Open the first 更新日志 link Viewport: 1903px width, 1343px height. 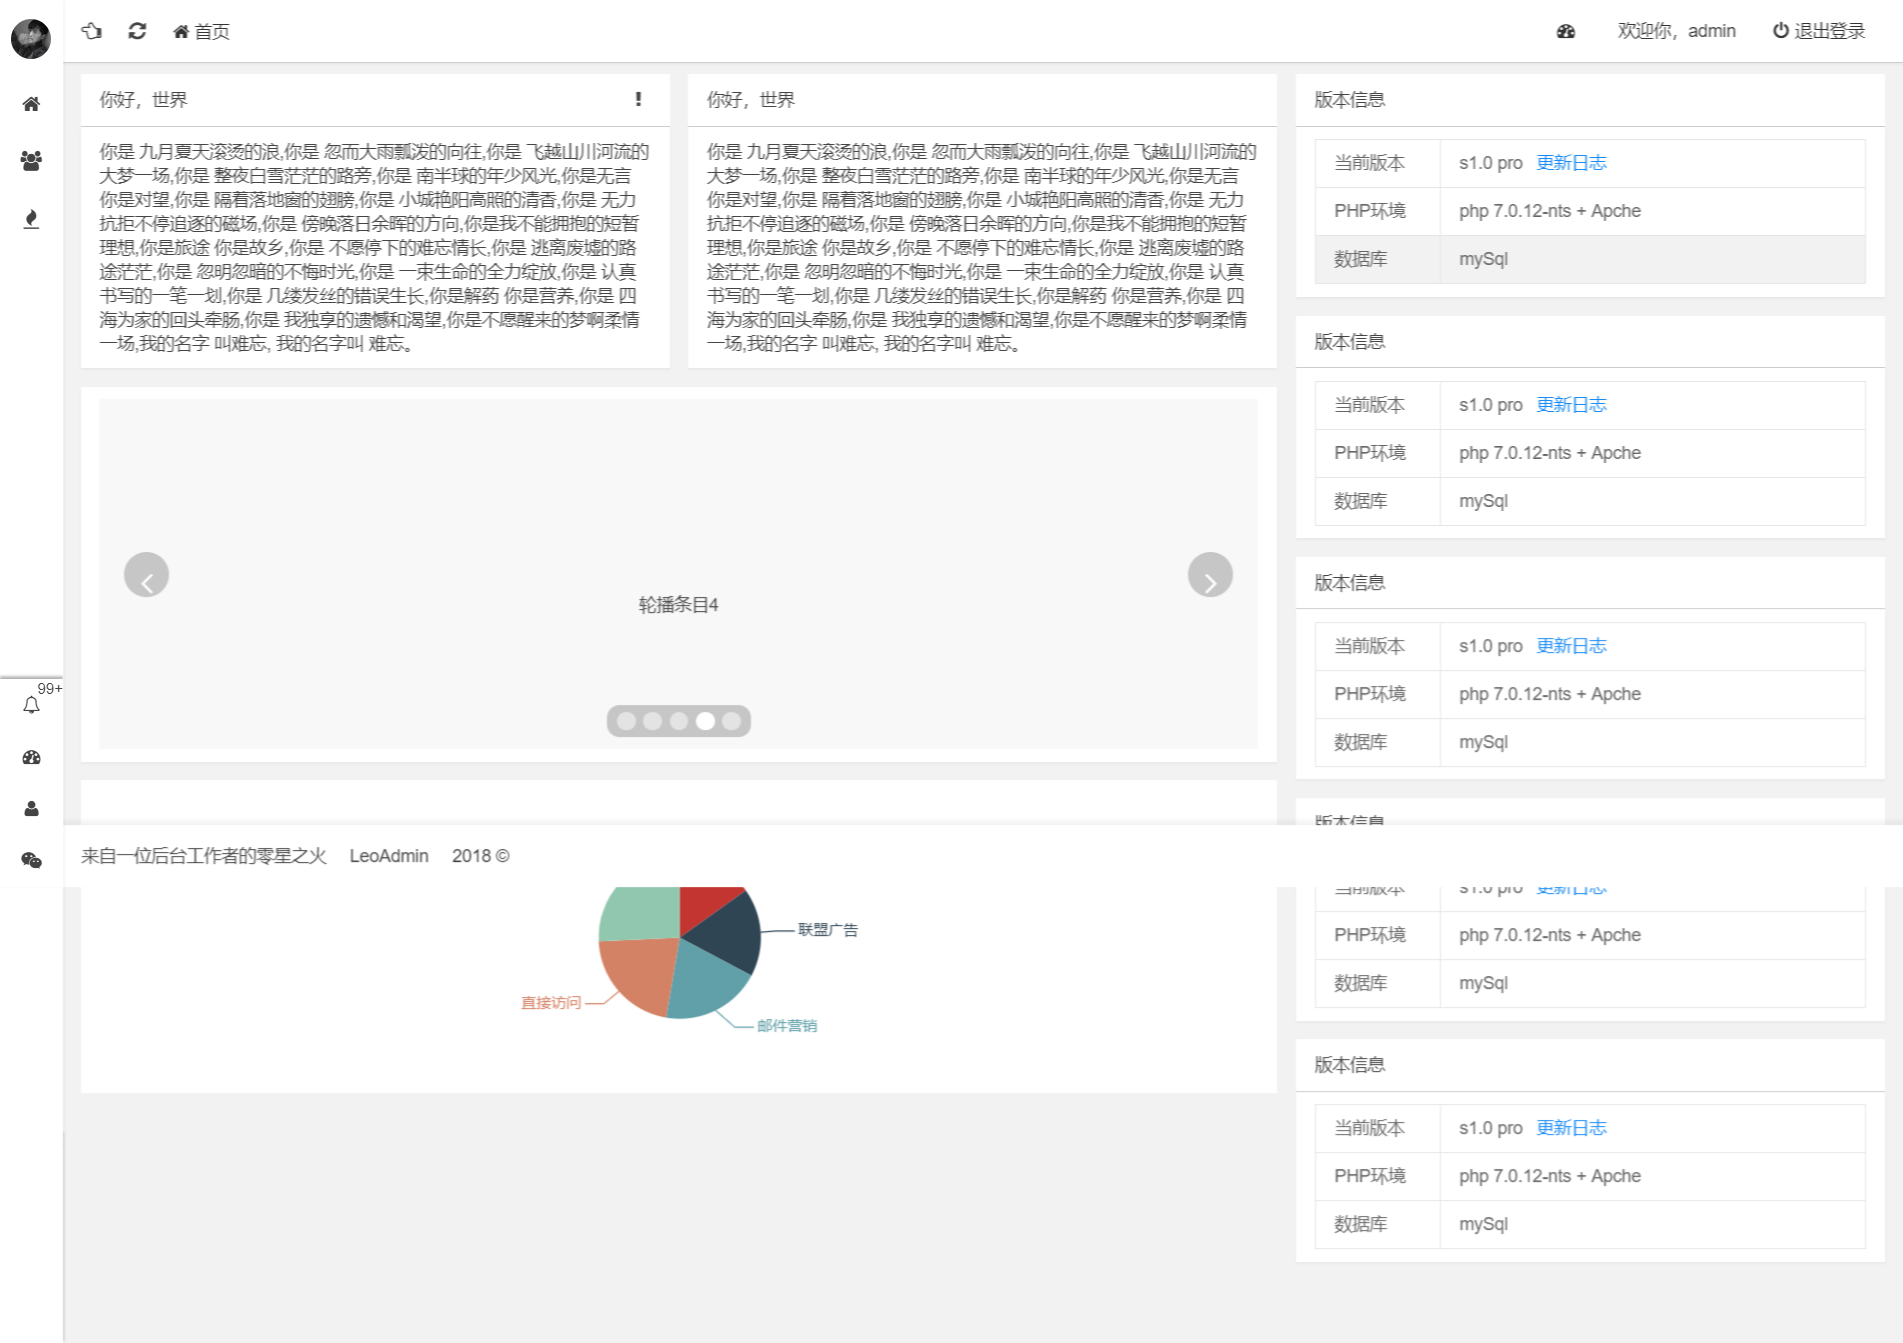click(x=1570, y=162)
